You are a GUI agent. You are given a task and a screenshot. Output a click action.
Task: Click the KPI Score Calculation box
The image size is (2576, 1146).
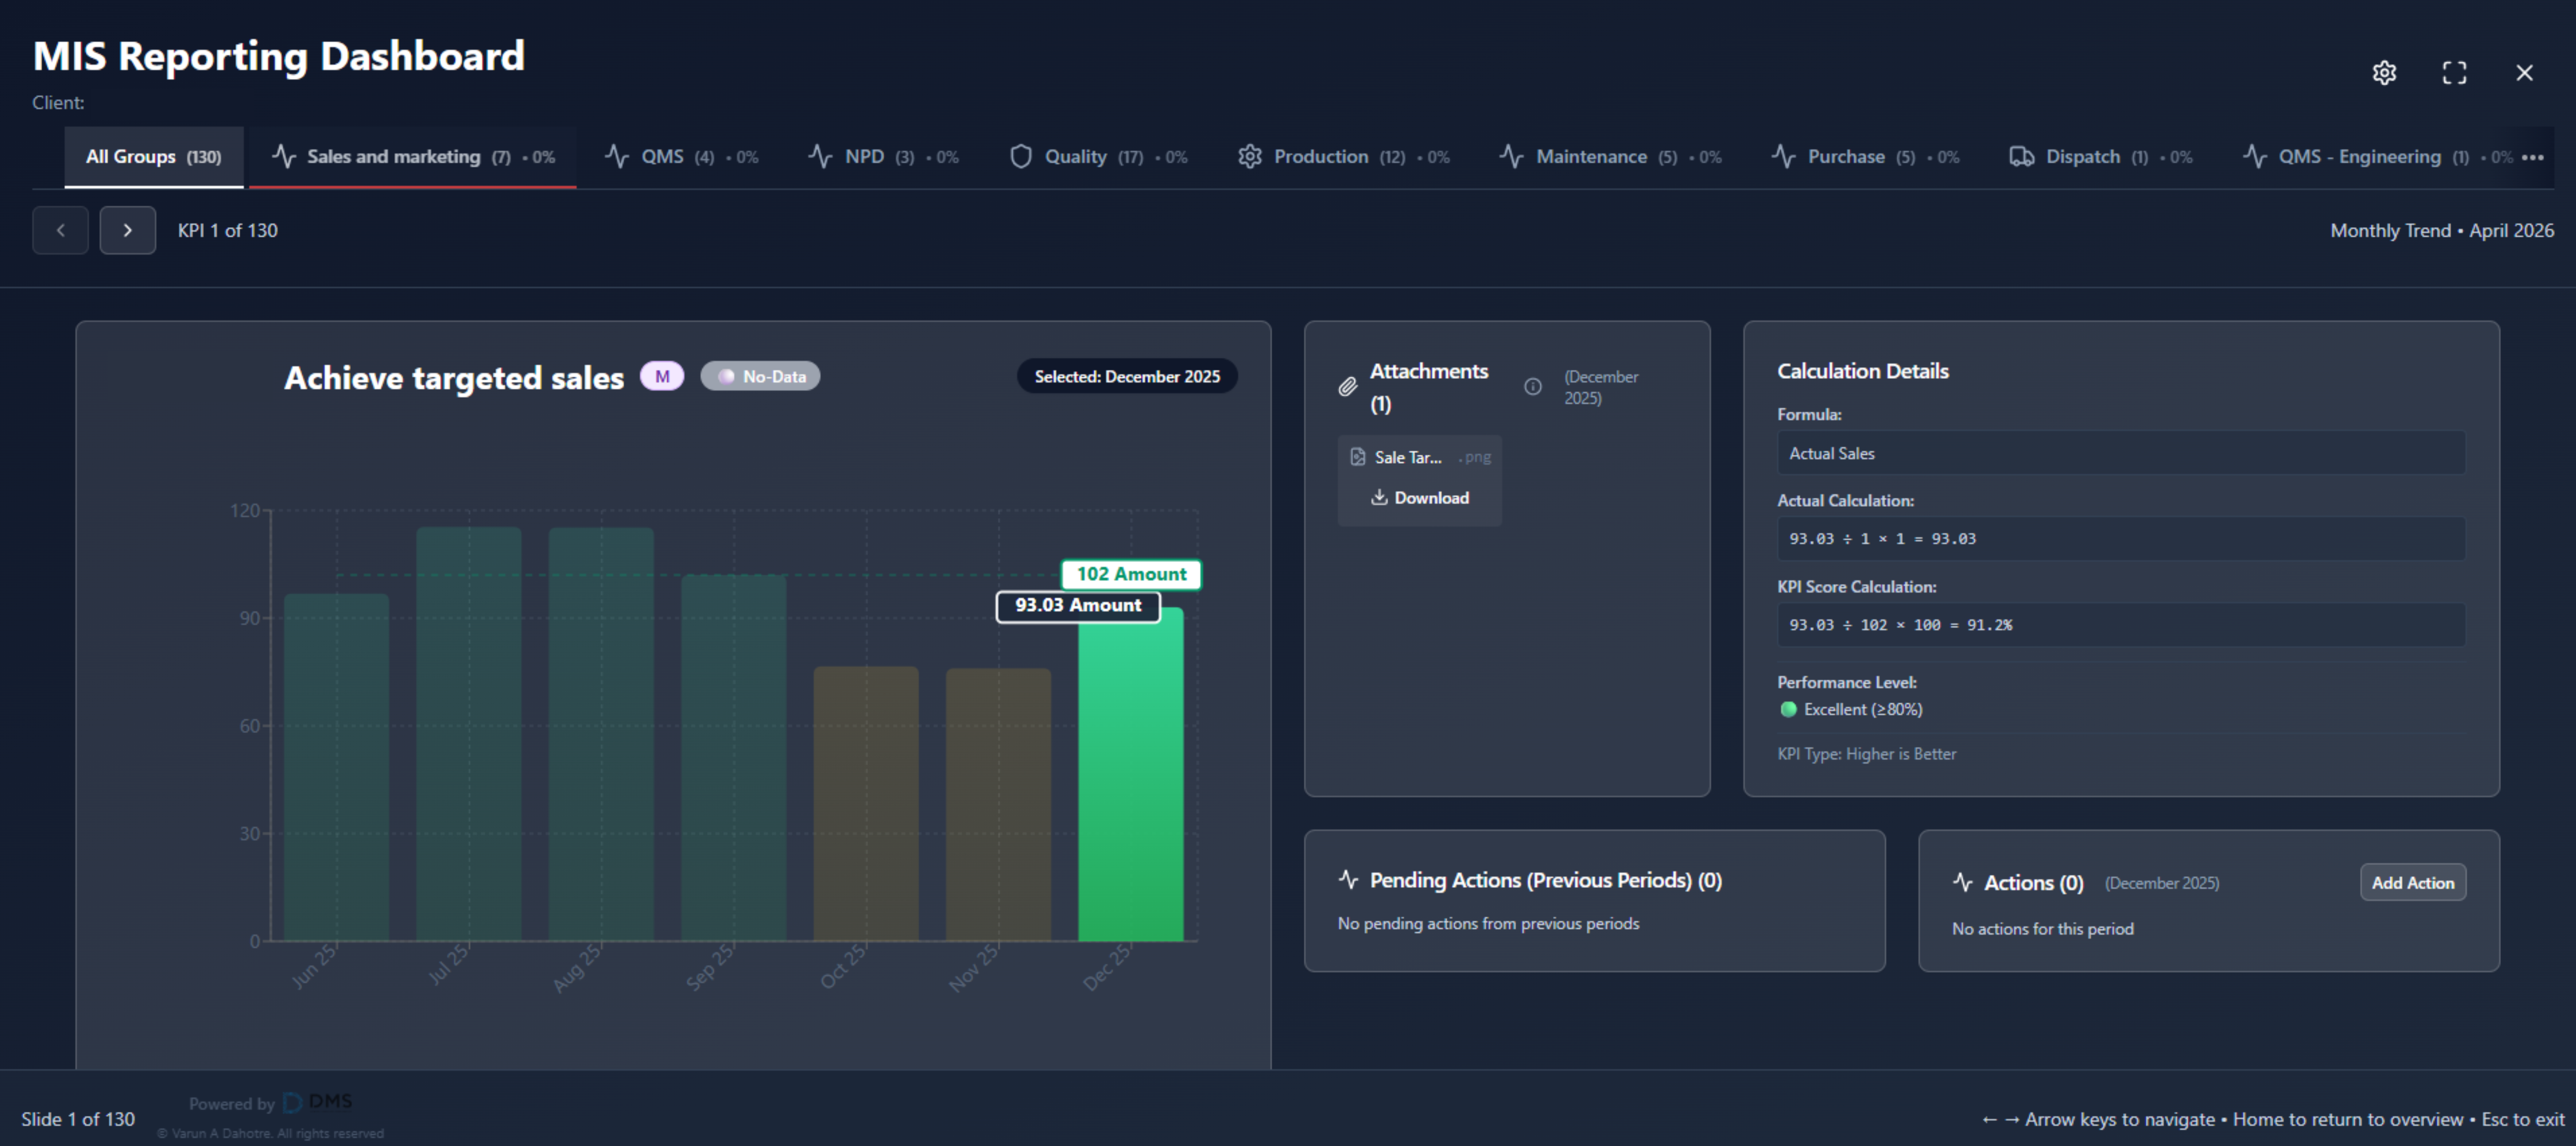(2121, 625)
